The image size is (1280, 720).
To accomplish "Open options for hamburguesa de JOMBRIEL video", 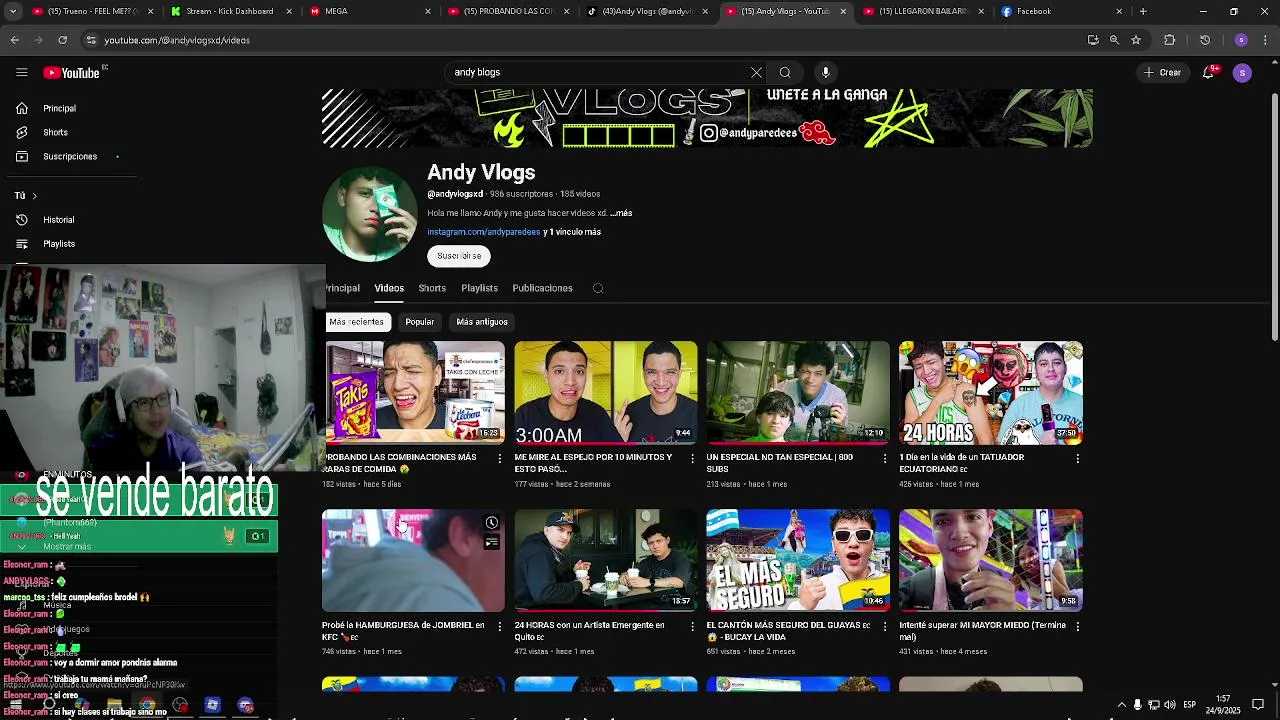I will click(x=500, y=626).
